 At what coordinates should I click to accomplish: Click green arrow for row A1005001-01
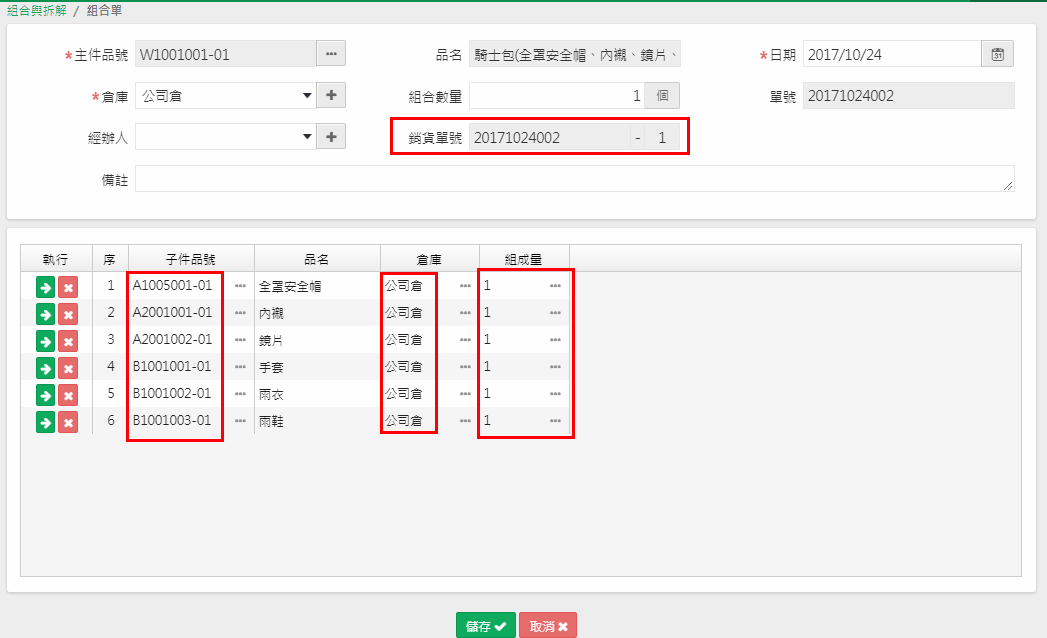45,287
